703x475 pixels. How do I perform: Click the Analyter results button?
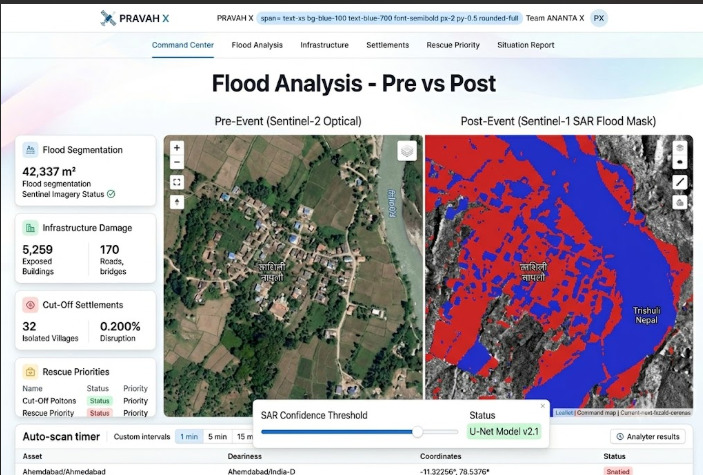[648, 436]
